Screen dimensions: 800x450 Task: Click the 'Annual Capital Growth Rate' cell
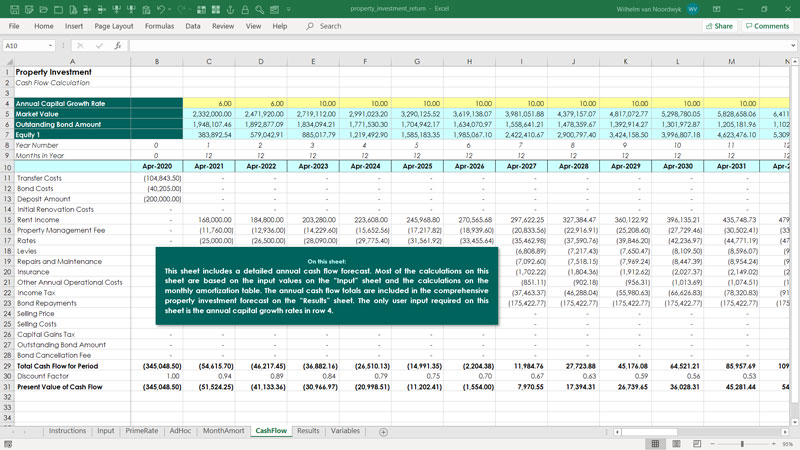(x=72, y=103)
